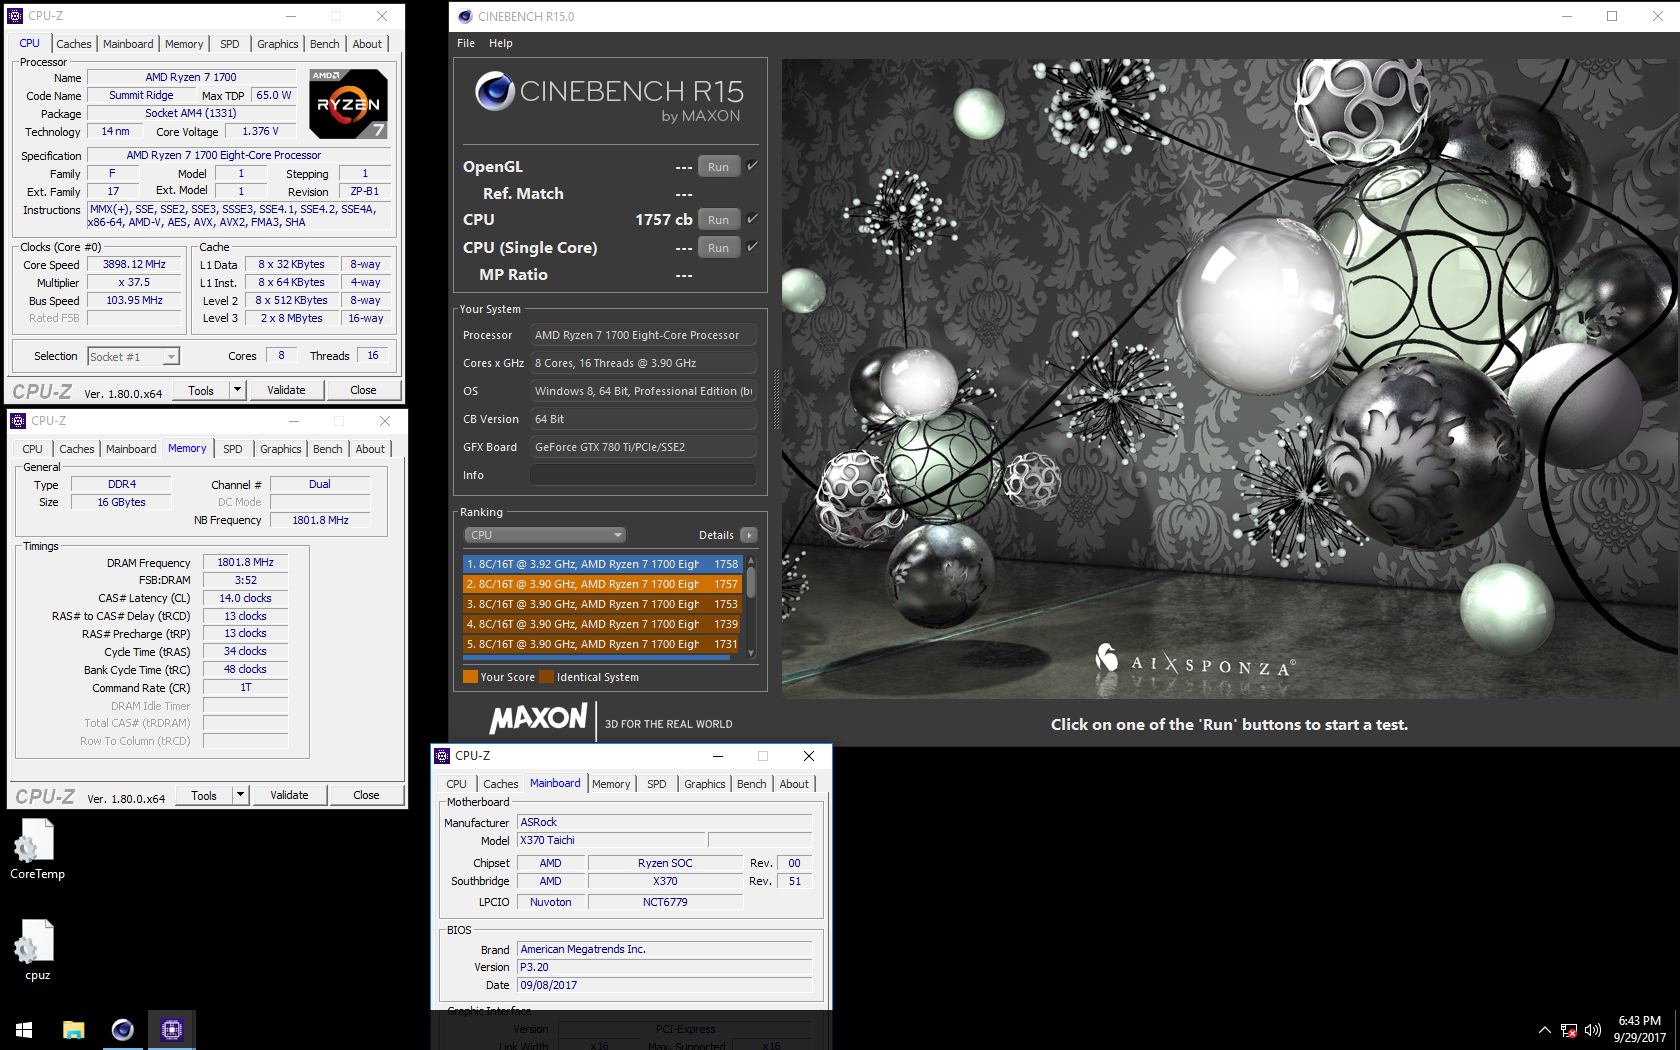Click the Info input field in Cinebench

[643, 475]
